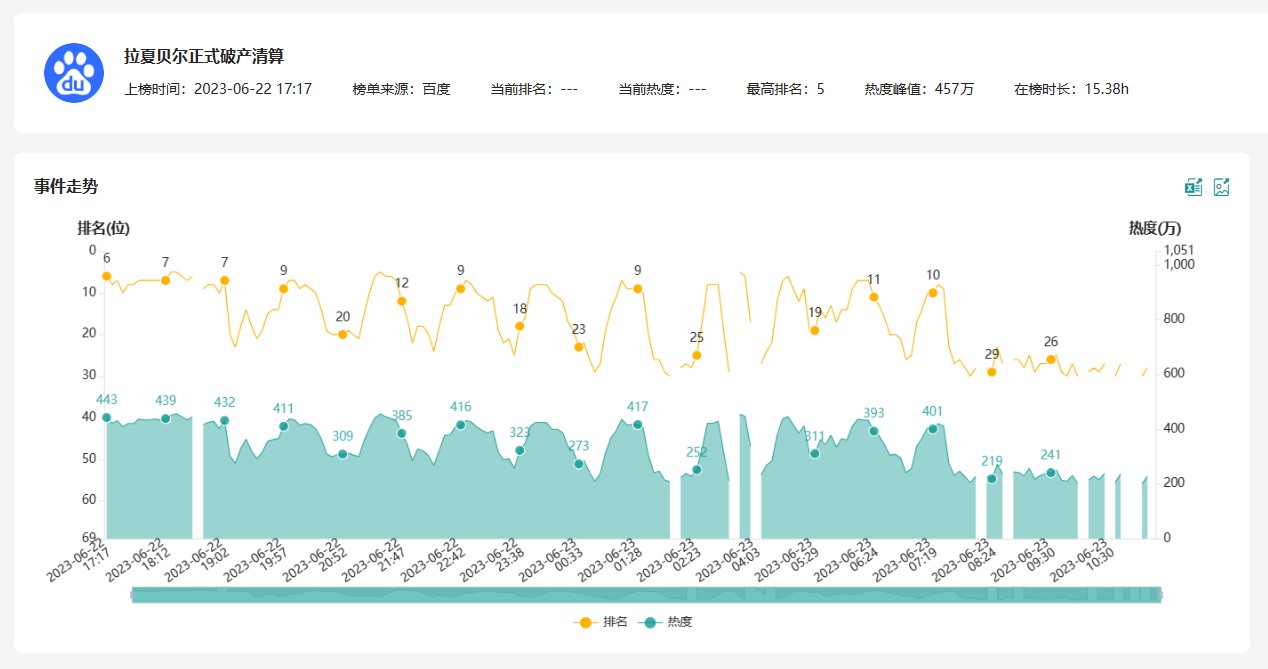
Task: Export chart data to Excel
Action: [1193, 187]
